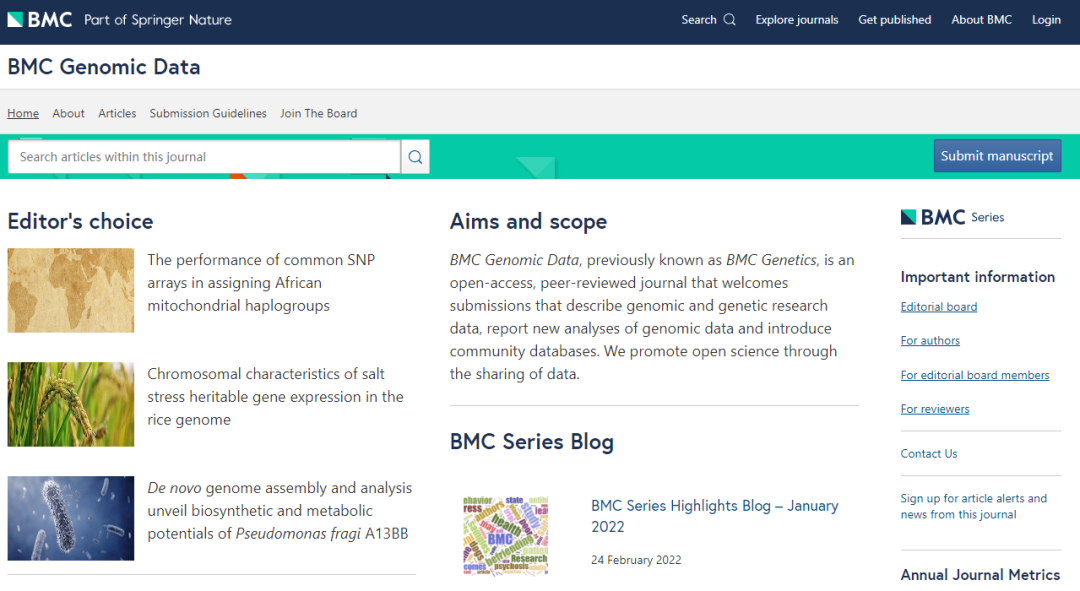Viewport: 1080px width, 591px height.
Task: Click the 24 February 2022 date
Action: (636, 560)
